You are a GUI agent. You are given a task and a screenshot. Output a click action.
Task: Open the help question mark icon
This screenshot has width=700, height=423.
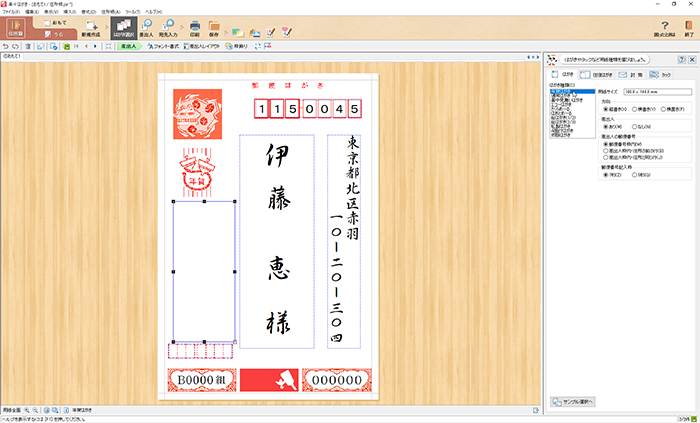click(664, 28)
